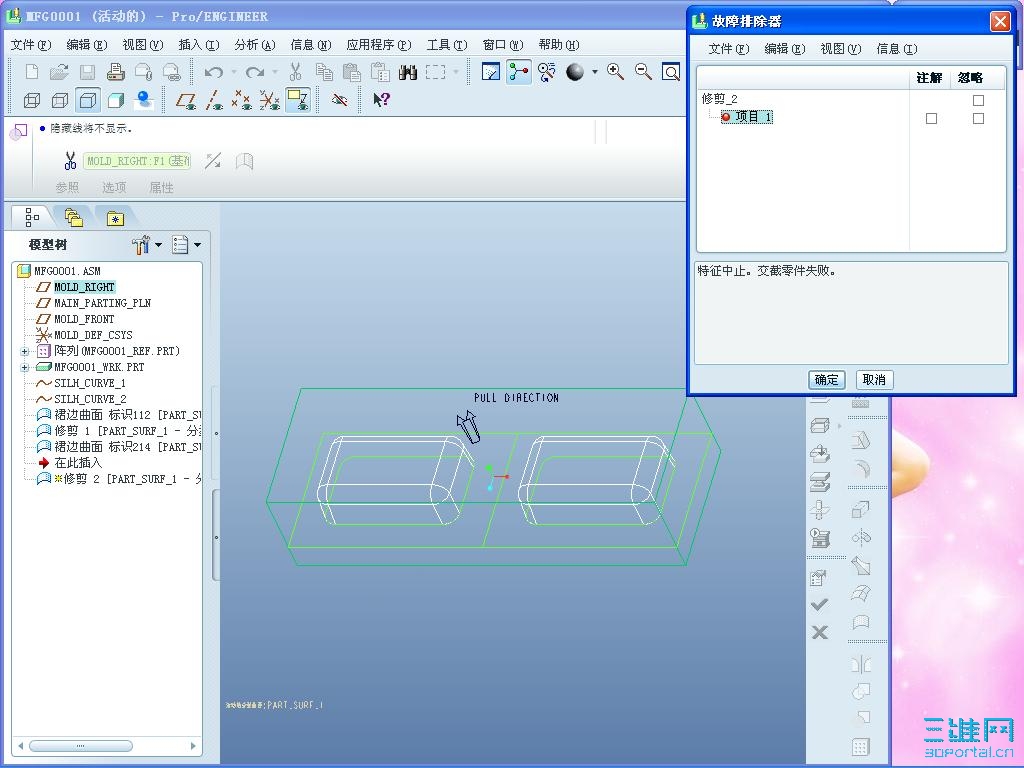
Task: Click the 取消 button in troubleshooter
Action: [x=874, y=380]
